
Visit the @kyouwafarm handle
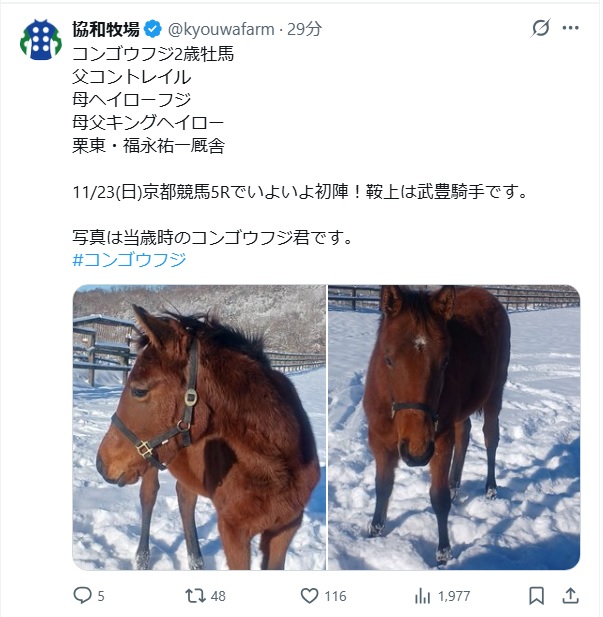tap(221, 30)
